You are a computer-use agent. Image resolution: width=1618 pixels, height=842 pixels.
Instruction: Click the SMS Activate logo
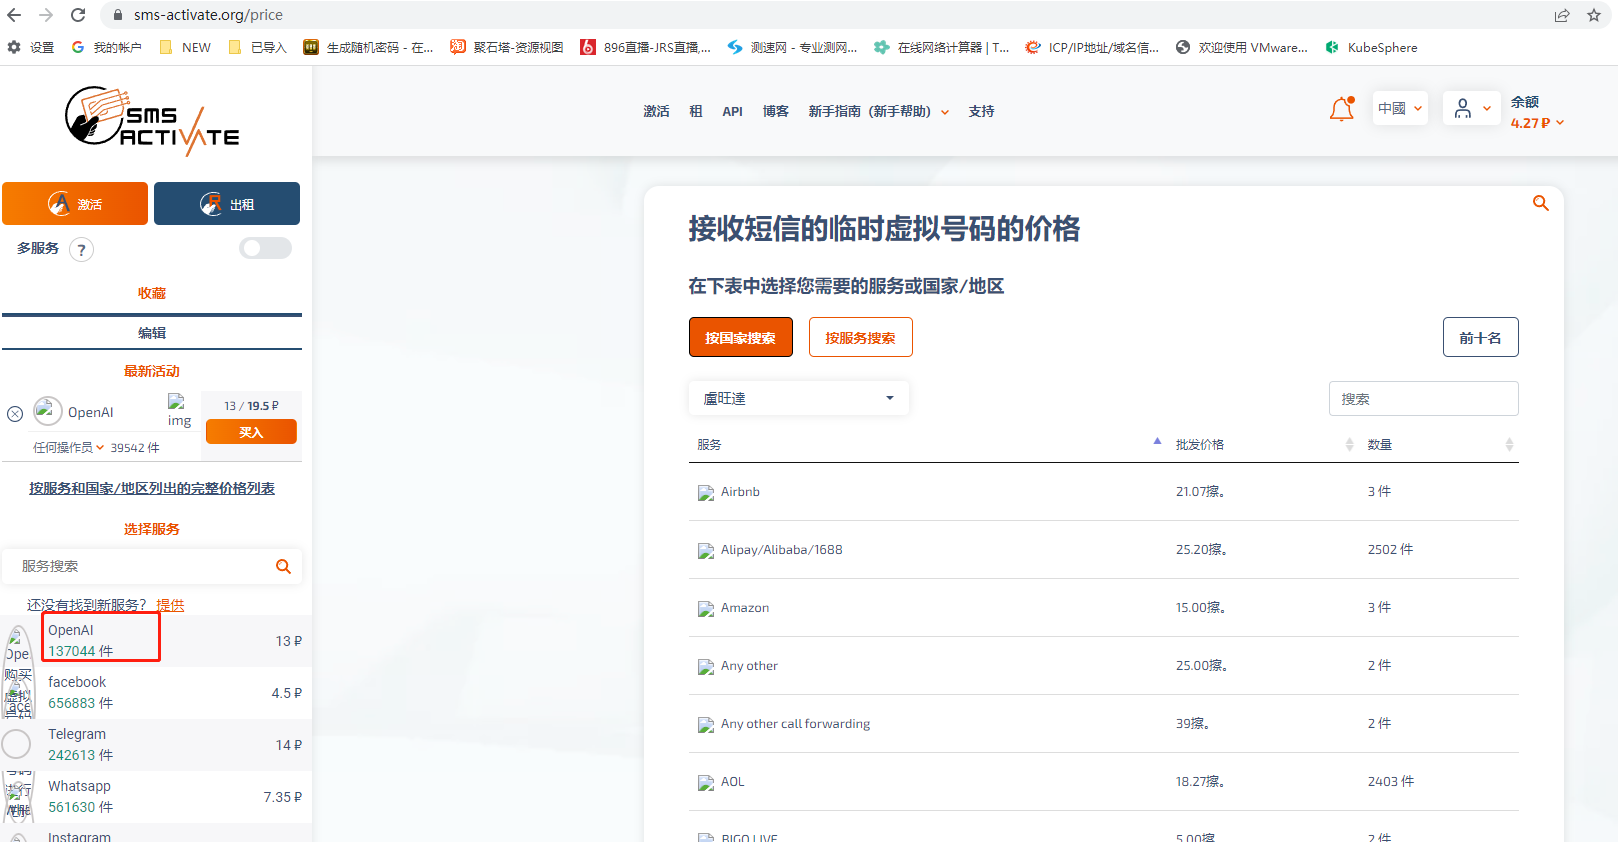click(x=152, y=122)
